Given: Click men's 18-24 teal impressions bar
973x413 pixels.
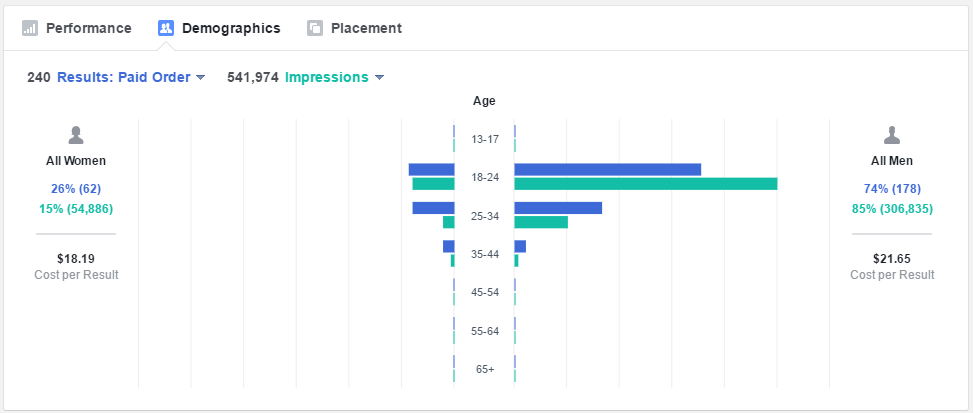Looking at the screenshot, I should tap(645, 184).
